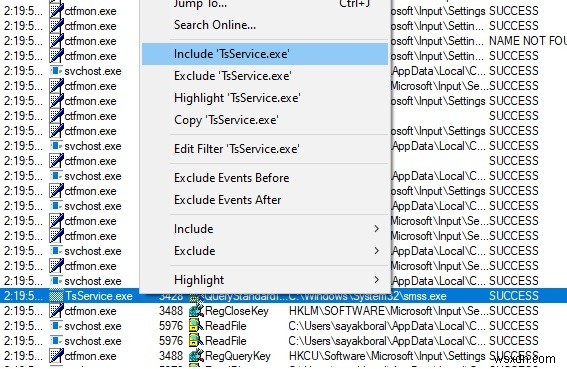
Task: Click the RegQueryKey operation text
Action: click(x=238, y=356)
